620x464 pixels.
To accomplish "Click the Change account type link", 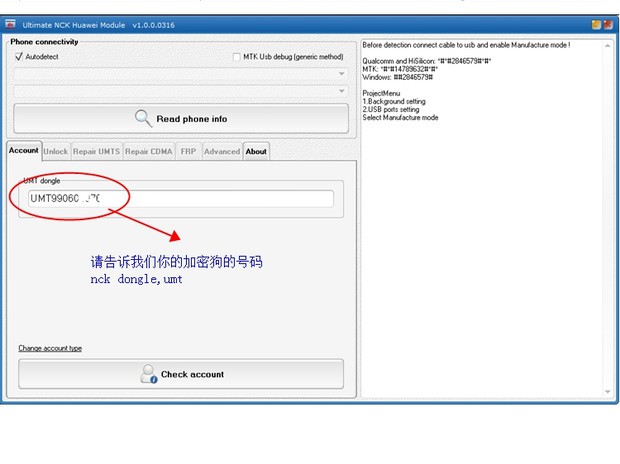I will click(x=50, y=348).
